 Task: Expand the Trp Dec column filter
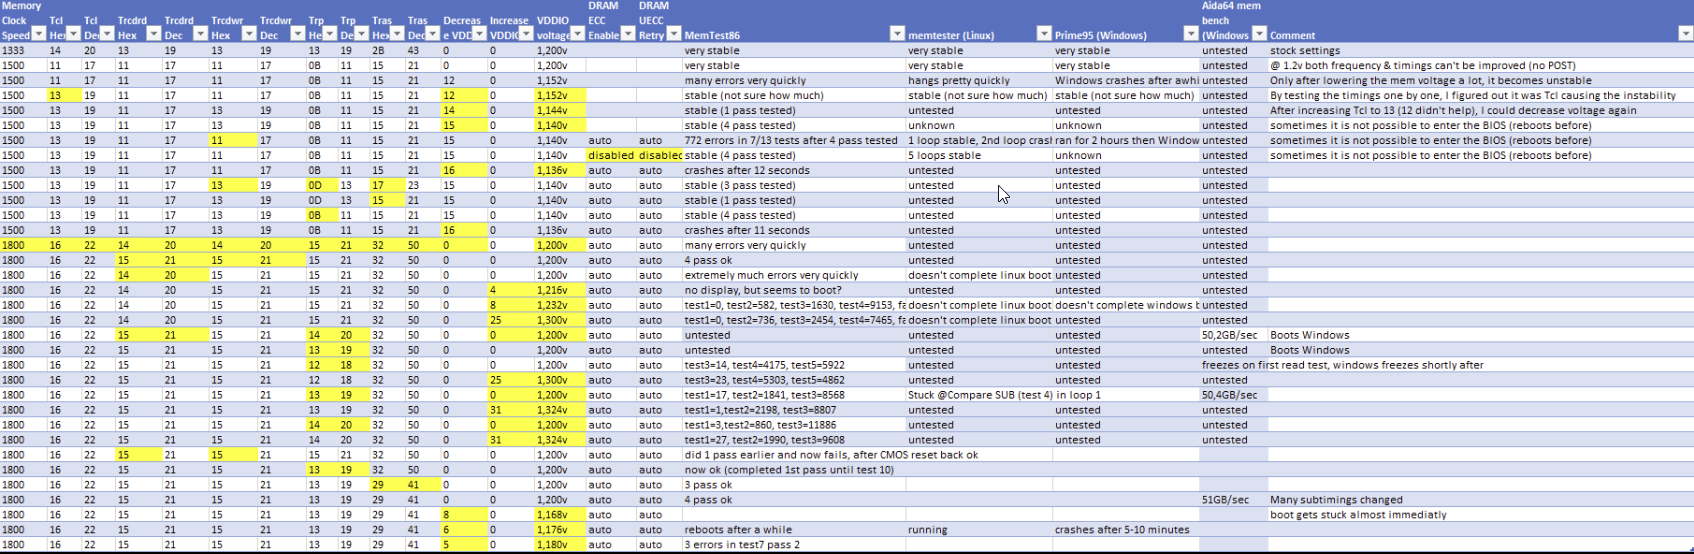pyautogui.click(x=362, y=34)
